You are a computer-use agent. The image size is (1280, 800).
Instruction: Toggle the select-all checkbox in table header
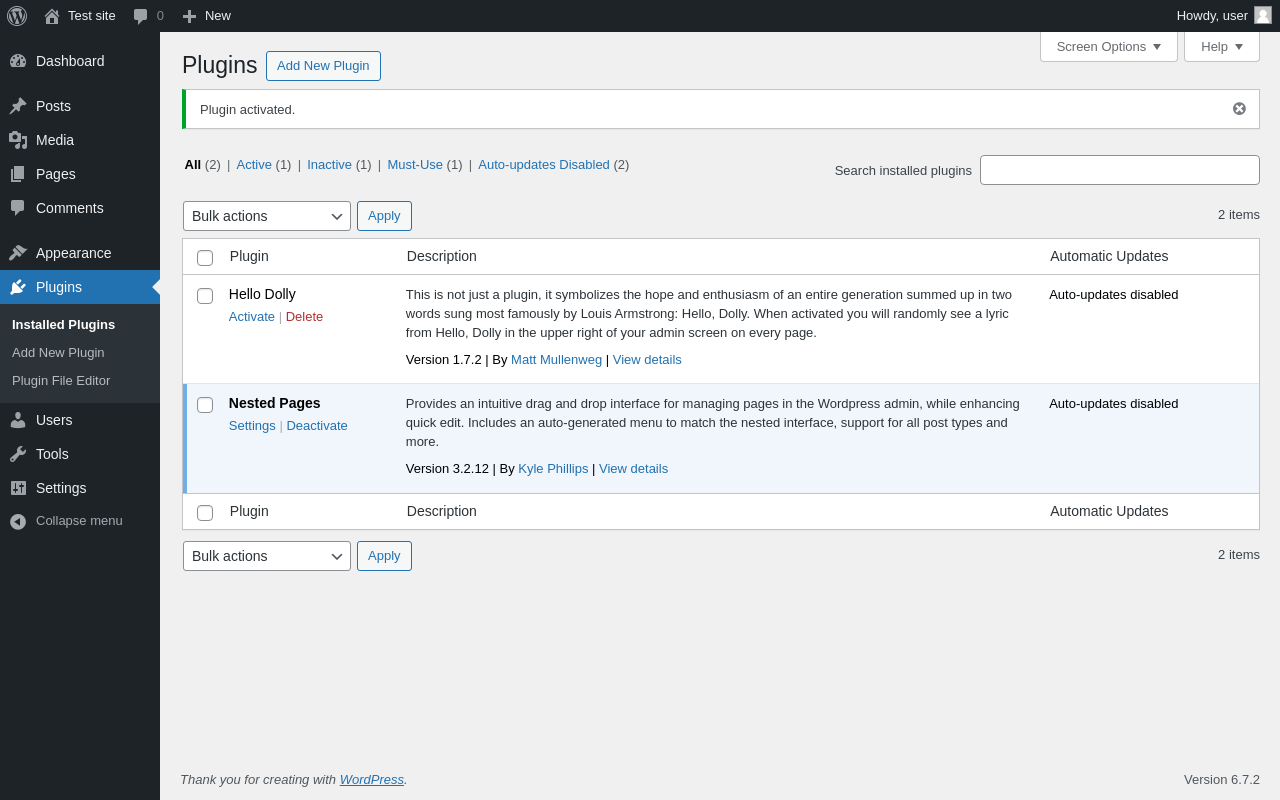(205, 258)
